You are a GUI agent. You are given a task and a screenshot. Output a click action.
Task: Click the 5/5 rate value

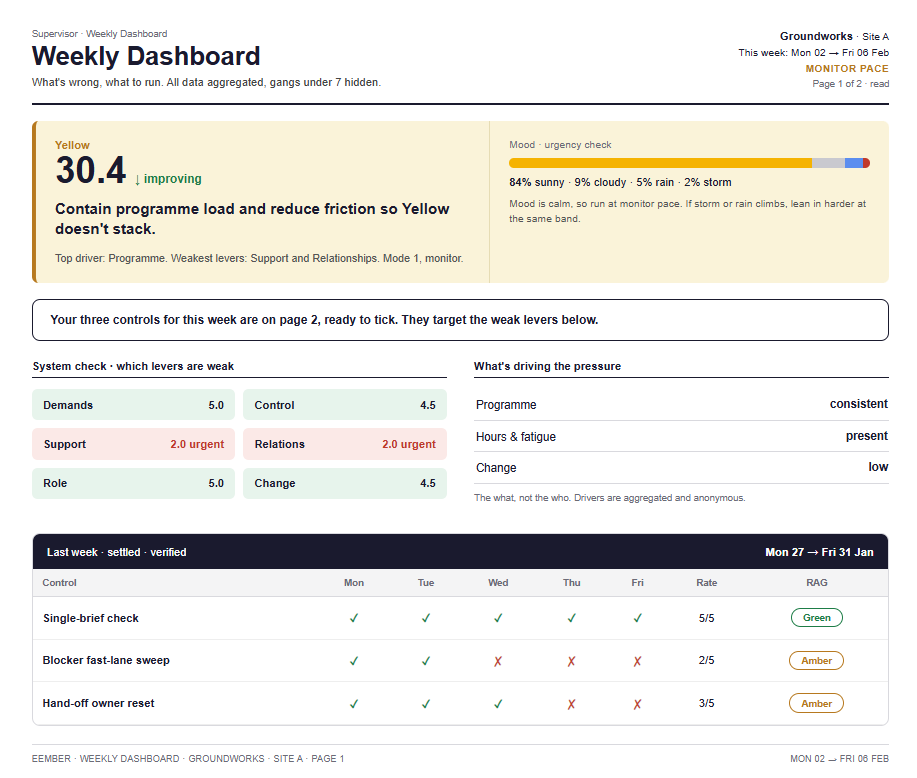click(706, 618)
